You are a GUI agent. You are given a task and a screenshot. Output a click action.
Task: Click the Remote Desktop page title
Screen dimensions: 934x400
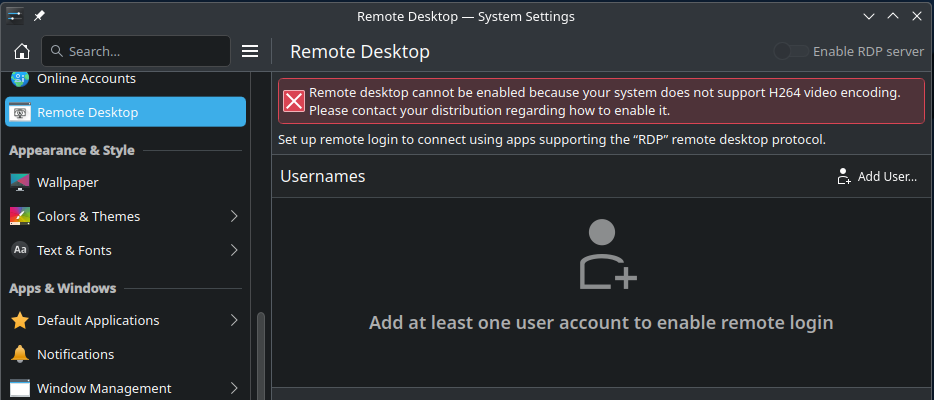pyautogui.click(x=360, y=52)
